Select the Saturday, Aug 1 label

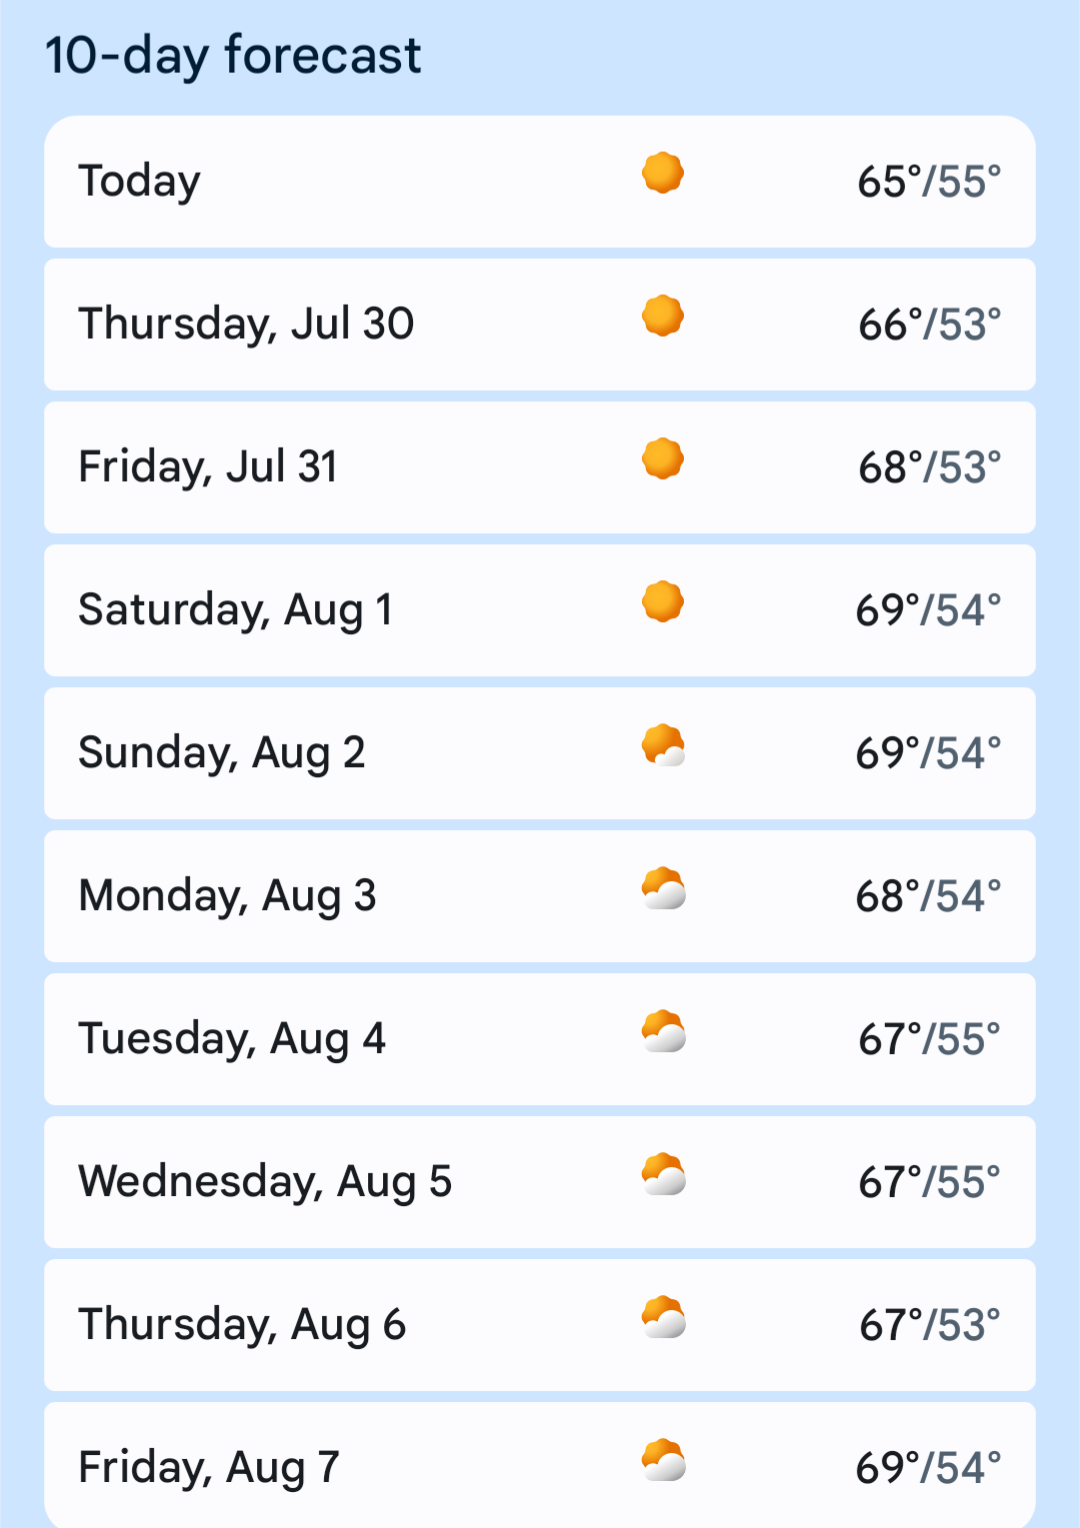(x=236, y=610)
